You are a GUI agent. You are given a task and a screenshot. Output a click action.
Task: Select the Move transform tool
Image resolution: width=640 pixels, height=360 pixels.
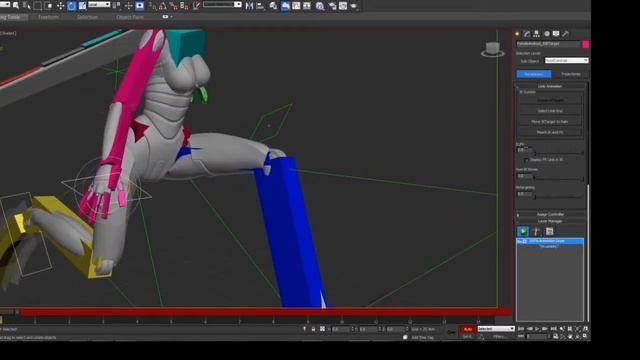pyautogui.click(x=60, y=6)
